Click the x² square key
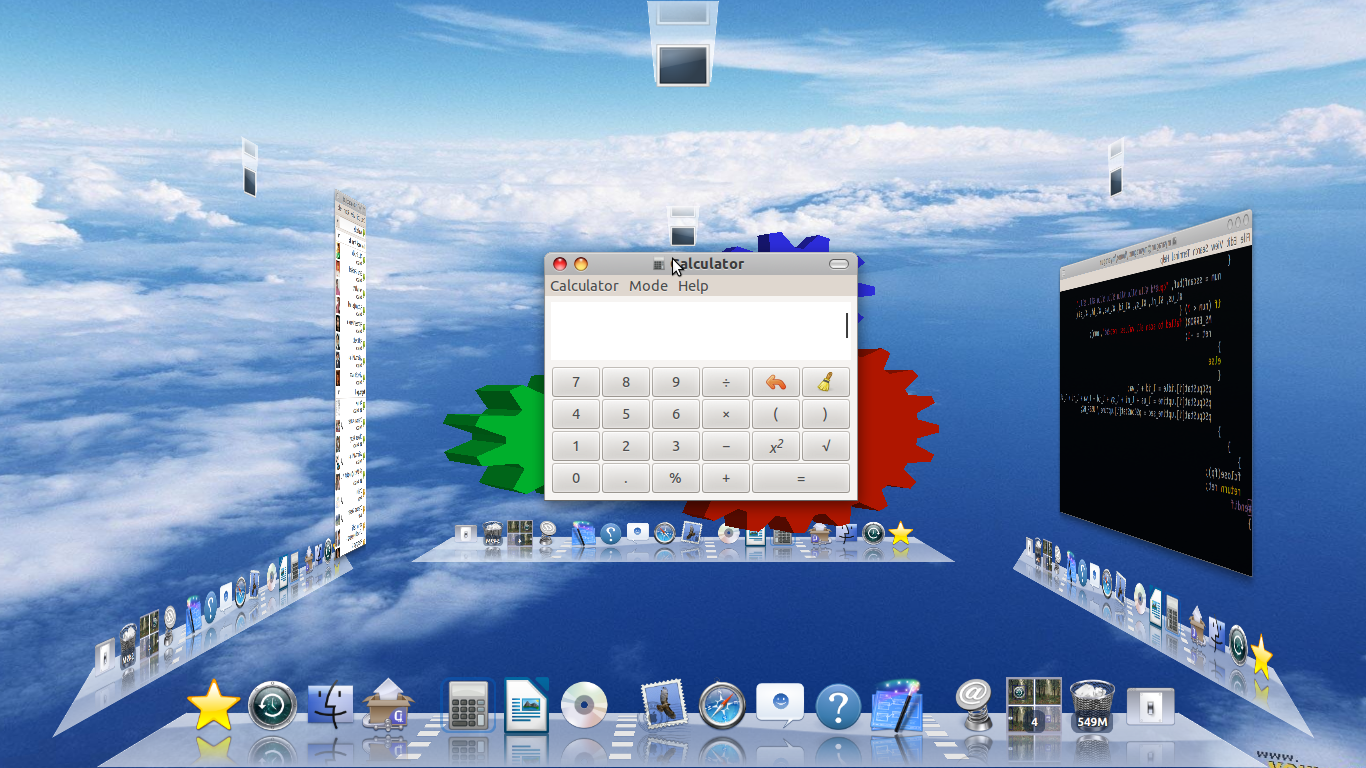Image resolution: width=1366 pixels, height=768 pixels. (776, 446)
